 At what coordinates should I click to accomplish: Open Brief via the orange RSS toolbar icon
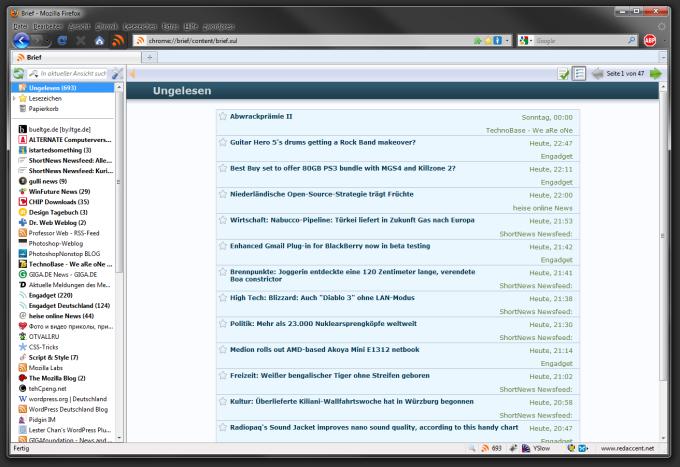pos(118,40)
